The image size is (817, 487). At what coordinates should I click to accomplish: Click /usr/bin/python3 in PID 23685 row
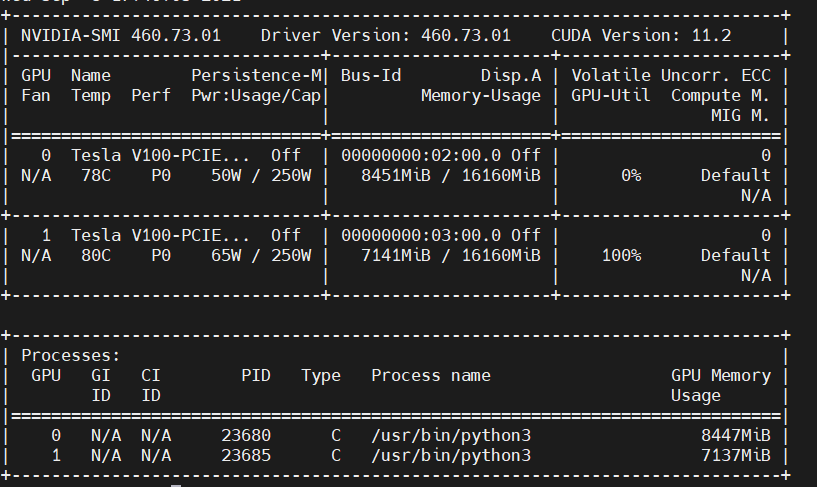(451, 456)
